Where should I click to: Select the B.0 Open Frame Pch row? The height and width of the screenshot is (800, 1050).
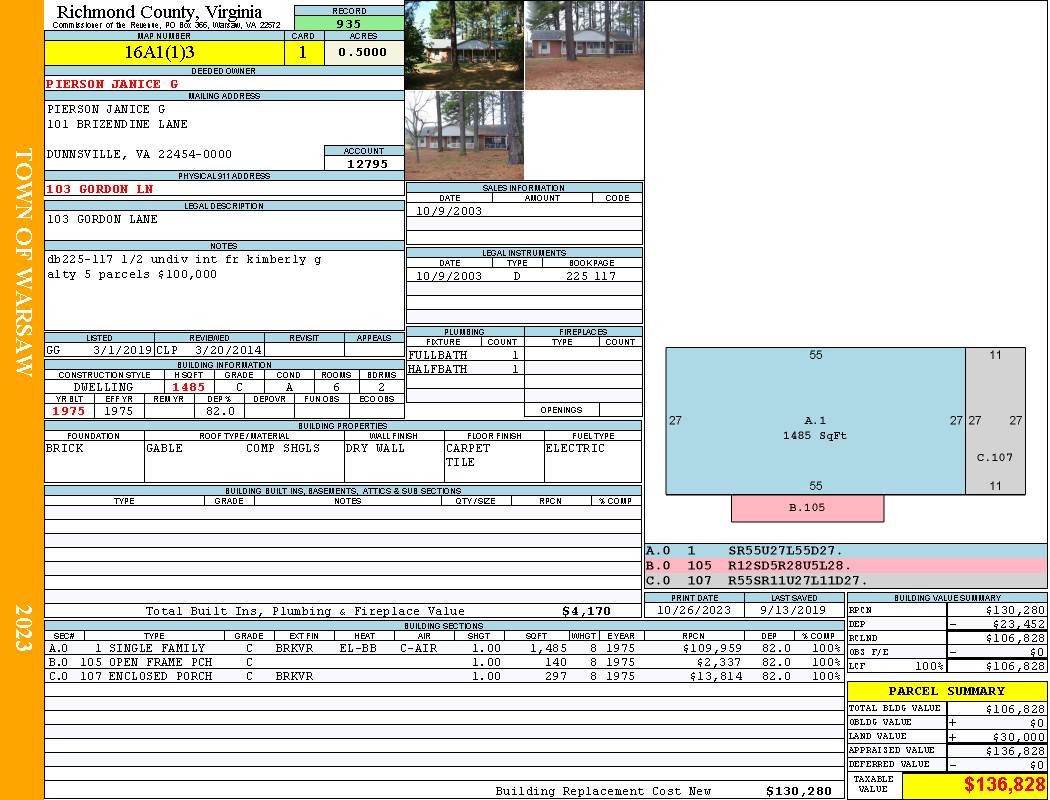[x=444, y=662]
